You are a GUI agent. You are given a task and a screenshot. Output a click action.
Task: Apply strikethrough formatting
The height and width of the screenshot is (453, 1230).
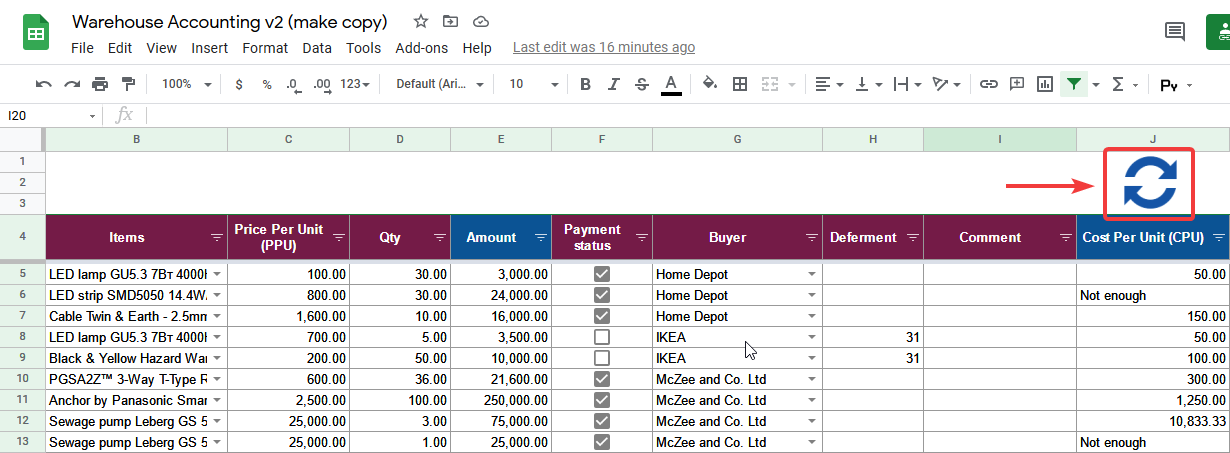642,84
